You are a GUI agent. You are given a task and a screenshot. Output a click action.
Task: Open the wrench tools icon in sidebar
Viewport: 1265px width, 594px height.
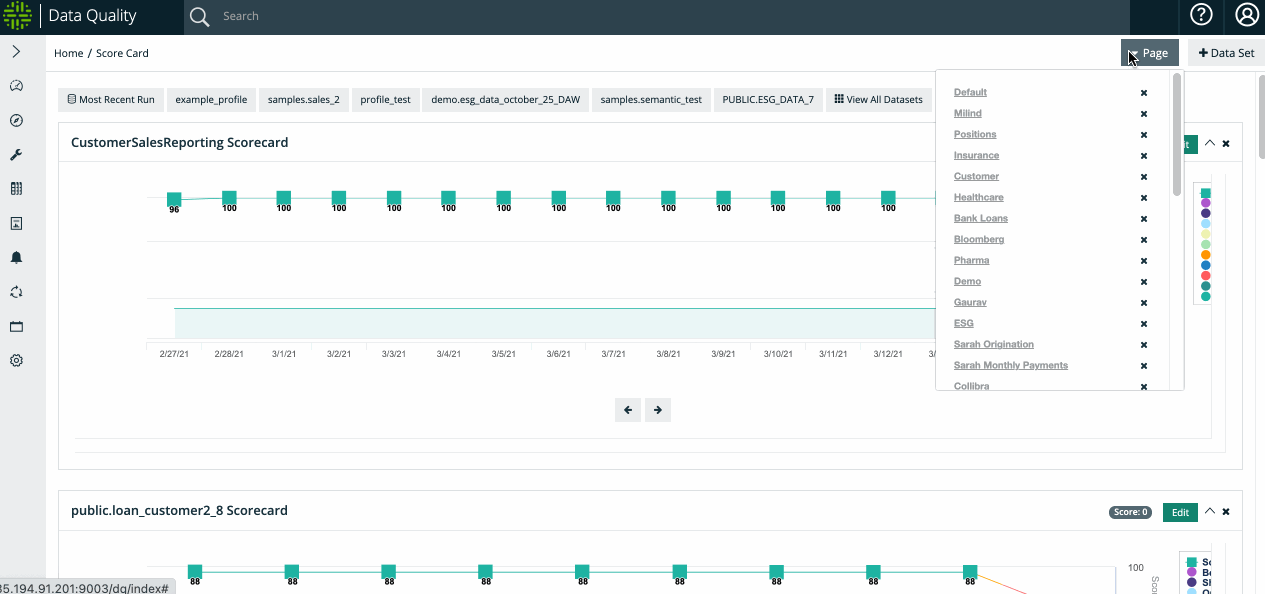tap(16, 155)
